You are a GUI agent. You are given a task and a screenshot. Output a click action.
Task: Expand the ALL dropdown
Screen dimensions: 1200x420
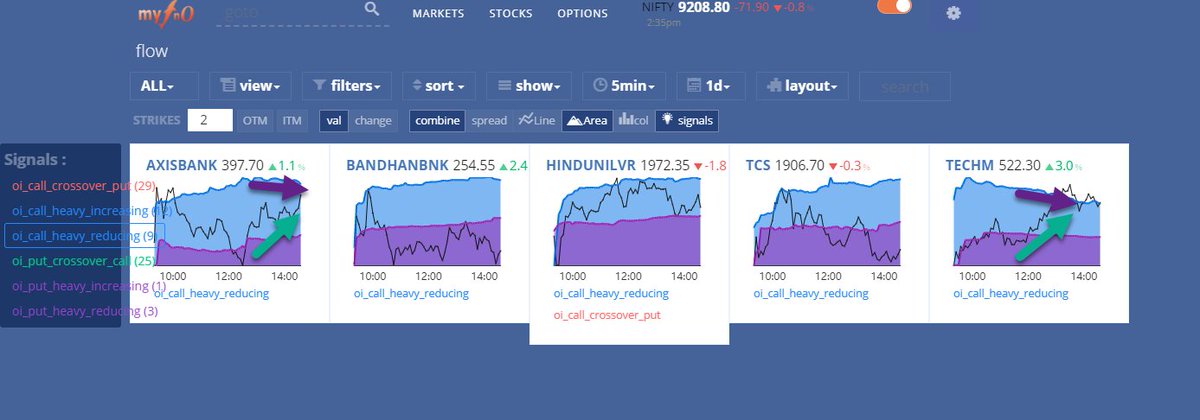point(164,86)
